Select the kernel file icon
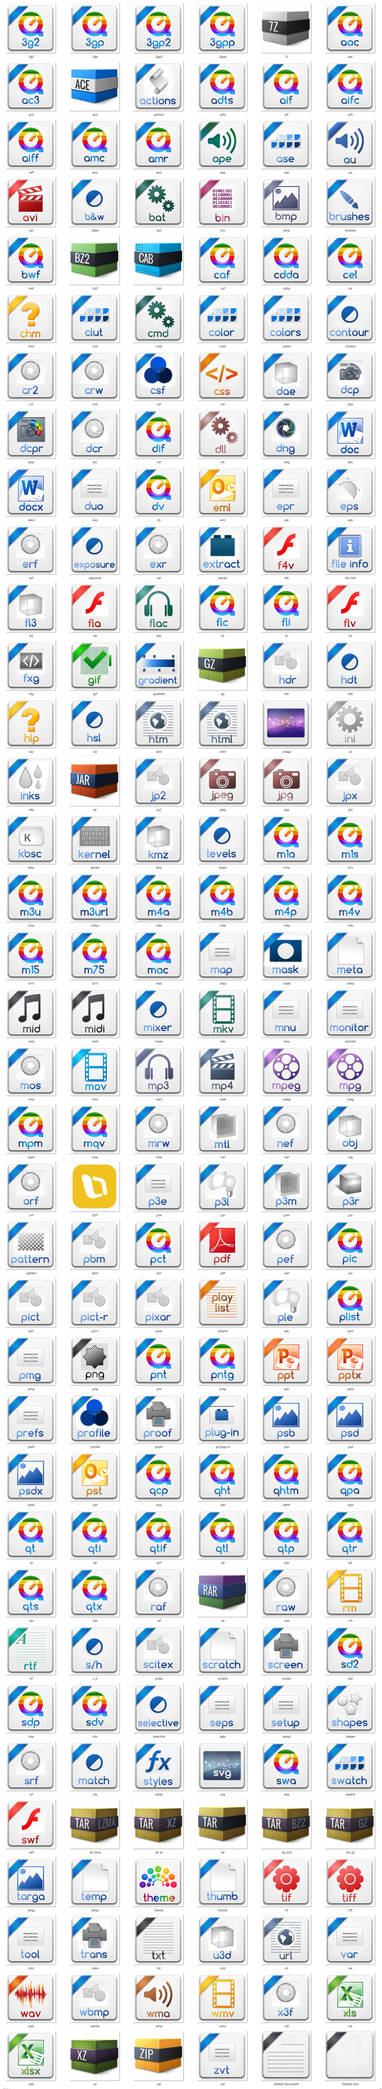Viewport: 382px width, 2089px height. [x=94, y=840]
